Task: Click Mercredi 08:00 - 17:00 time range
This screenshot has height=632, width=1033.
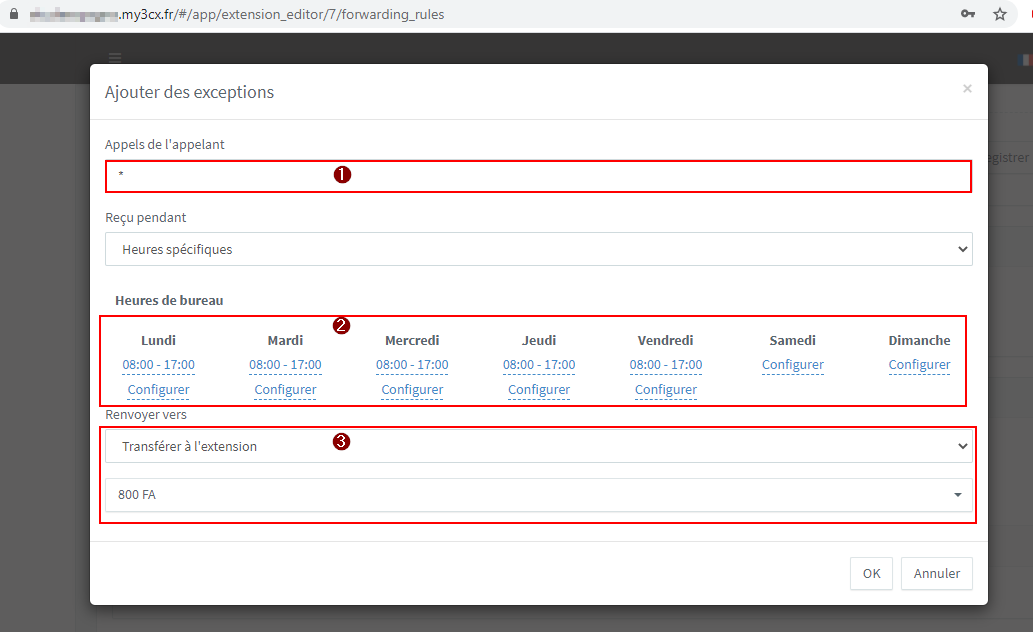Action: pyautogui.click(x=412, y=365)
